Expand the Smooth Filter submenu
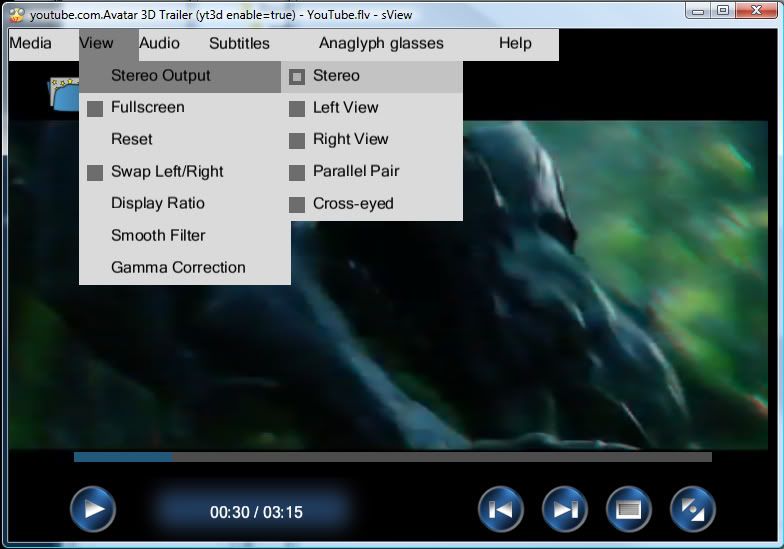The width and height of the screenshot is (784, 549). [x=185, y=236]
